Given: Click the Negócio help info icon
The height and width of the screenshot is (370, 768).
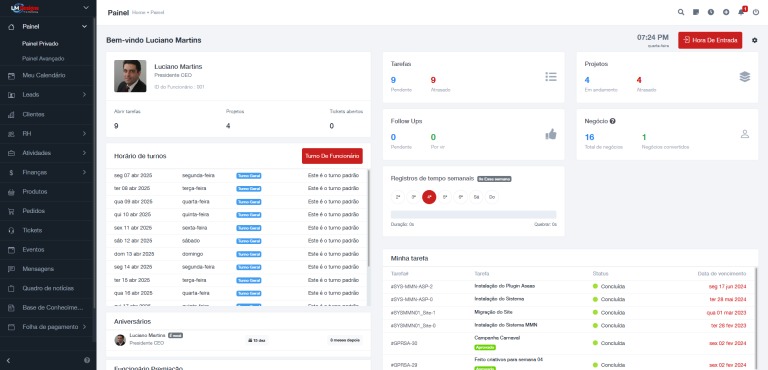Looking at the screenshot, I should (613, 121).
